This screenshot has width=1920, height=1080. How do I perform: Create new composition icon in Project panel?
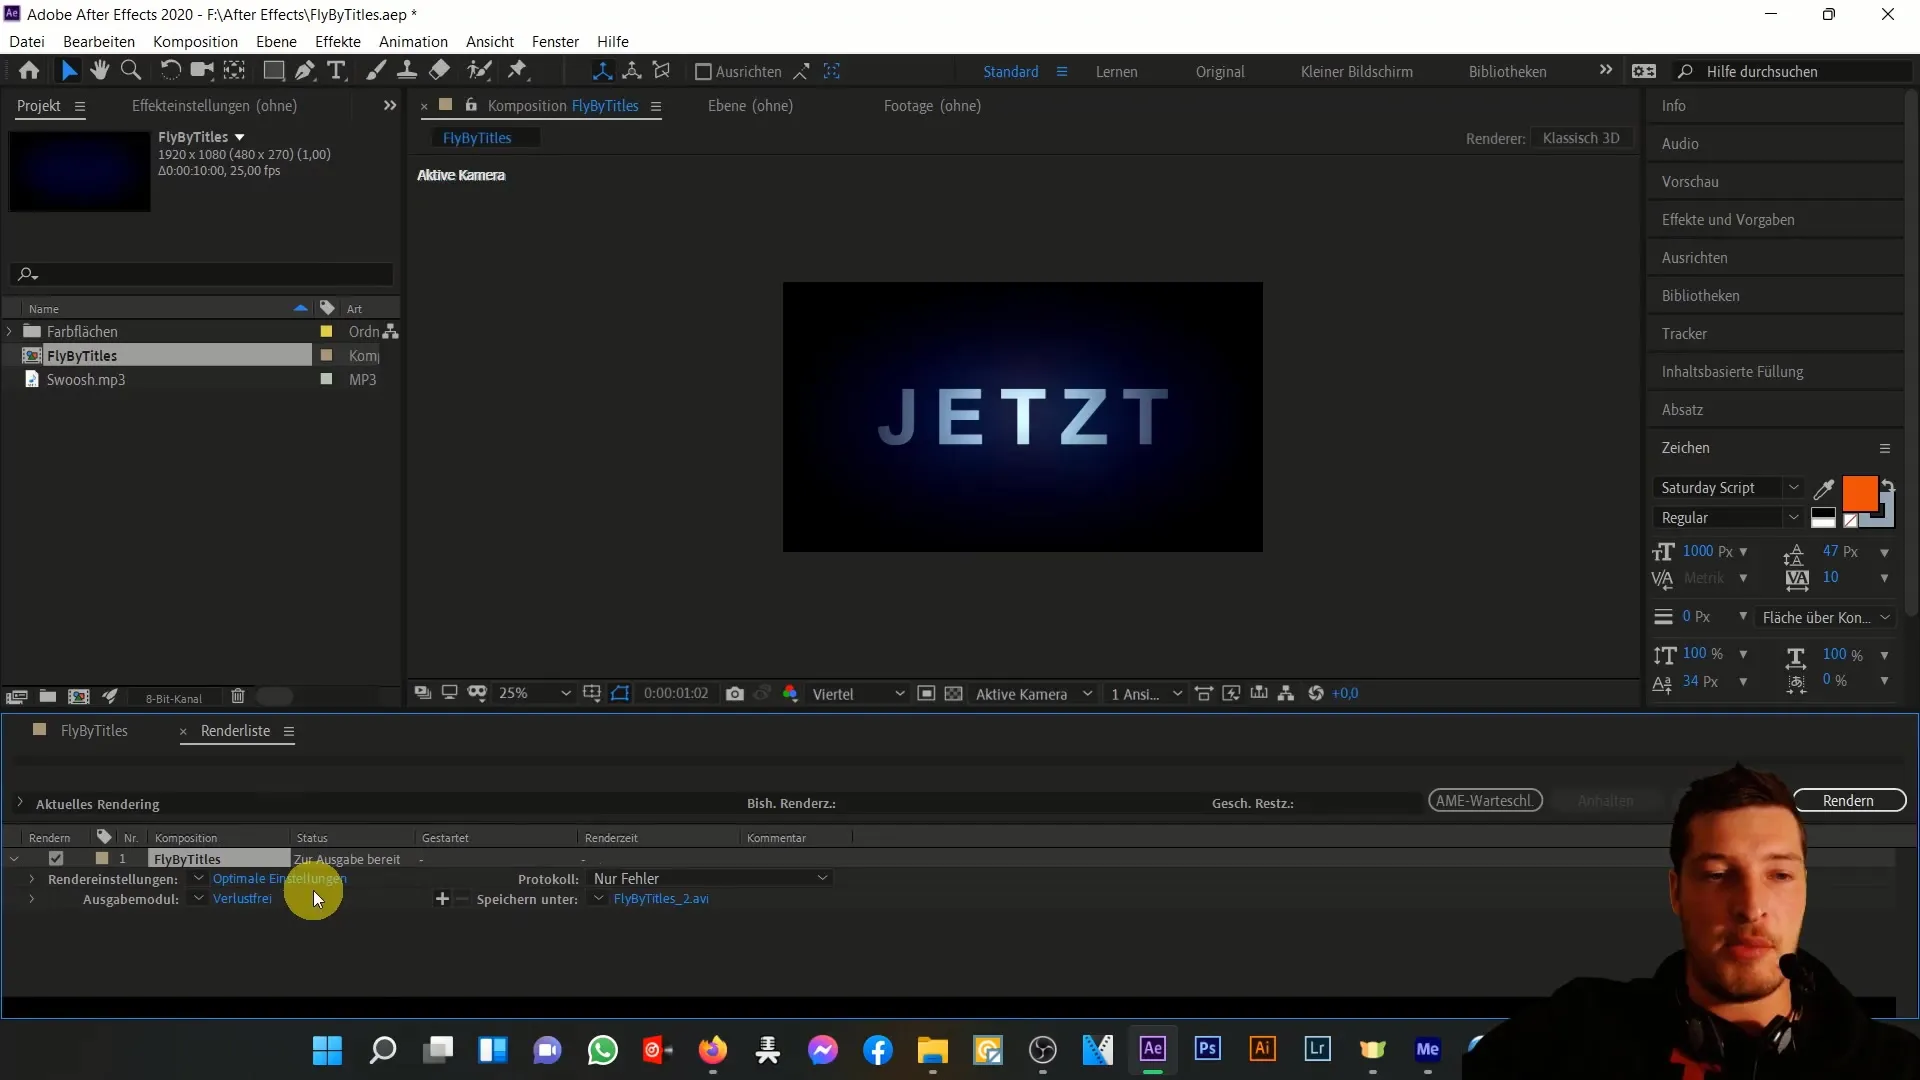[x=78, y=697]
